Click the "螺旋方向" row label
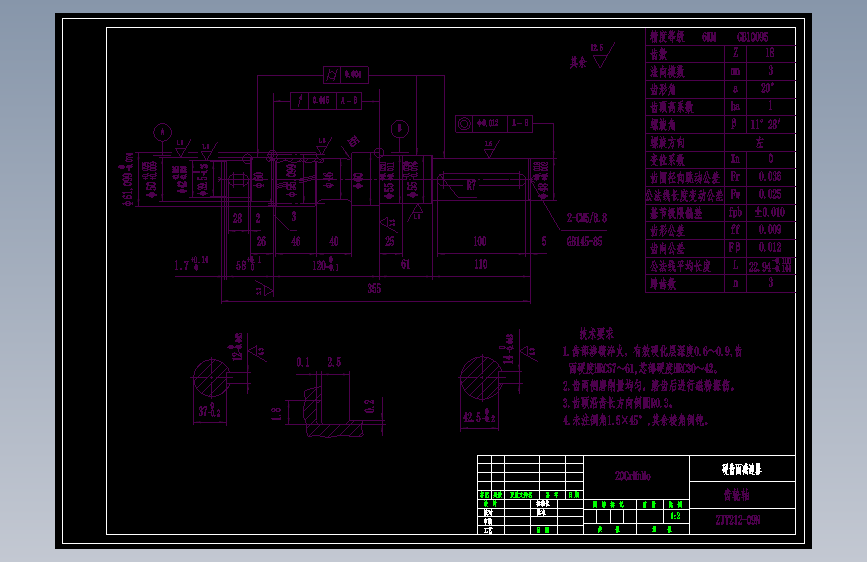 667,143
